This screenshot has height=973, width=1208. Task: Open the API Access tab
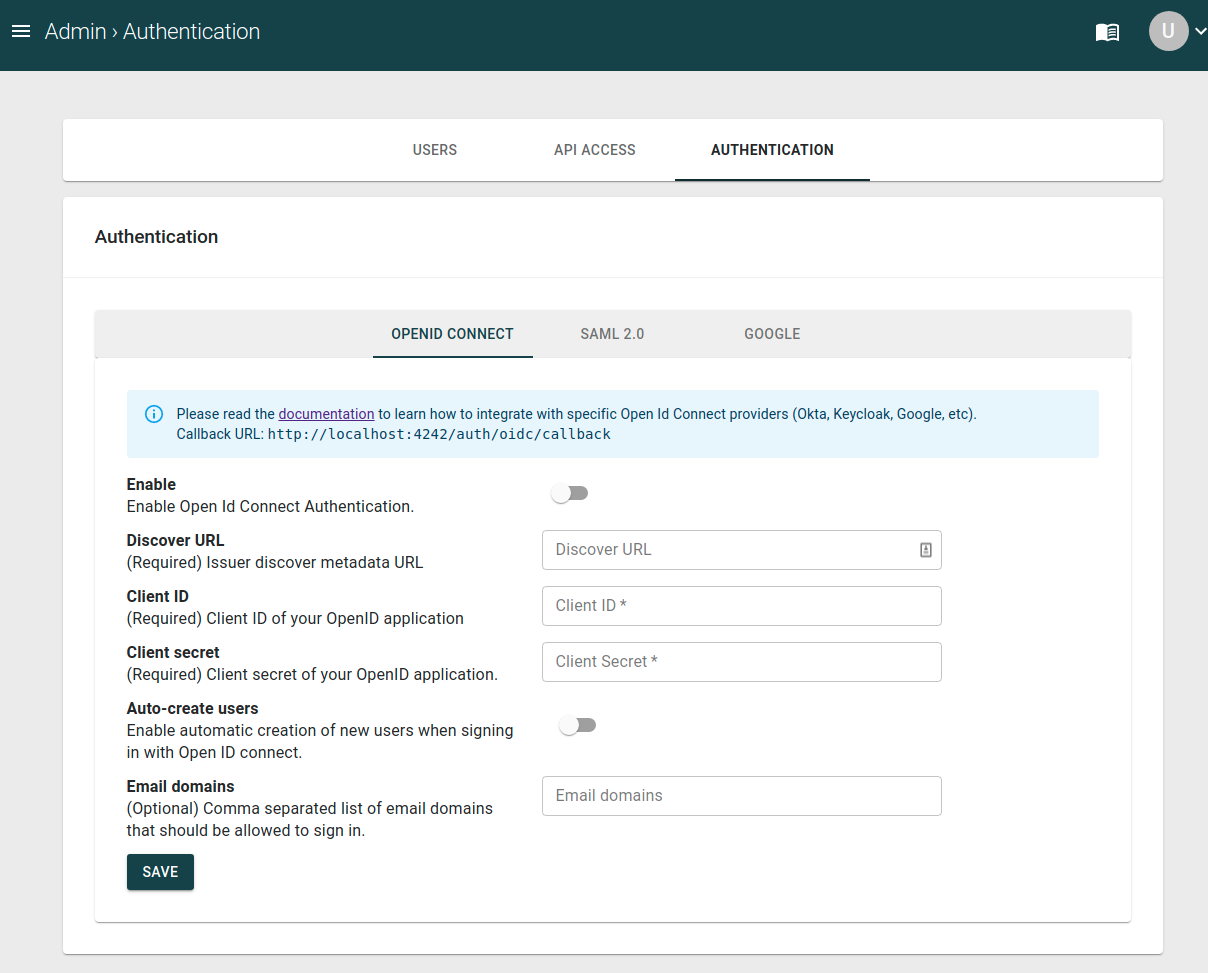pyautogui.click(x=594, y=150)
